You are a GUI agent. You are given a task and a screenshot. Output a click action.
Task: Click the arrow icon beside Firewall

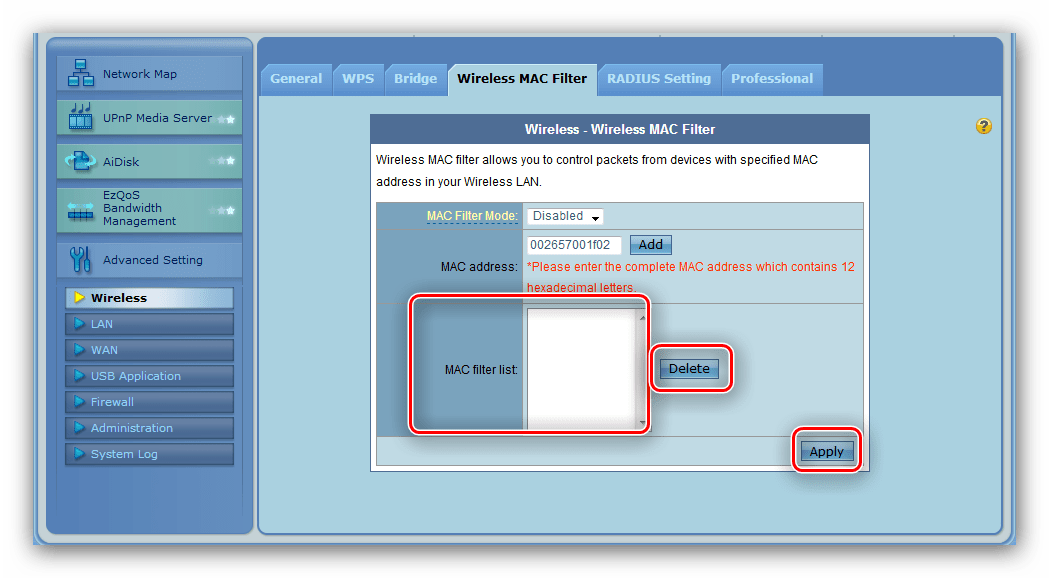pos(78,402)
